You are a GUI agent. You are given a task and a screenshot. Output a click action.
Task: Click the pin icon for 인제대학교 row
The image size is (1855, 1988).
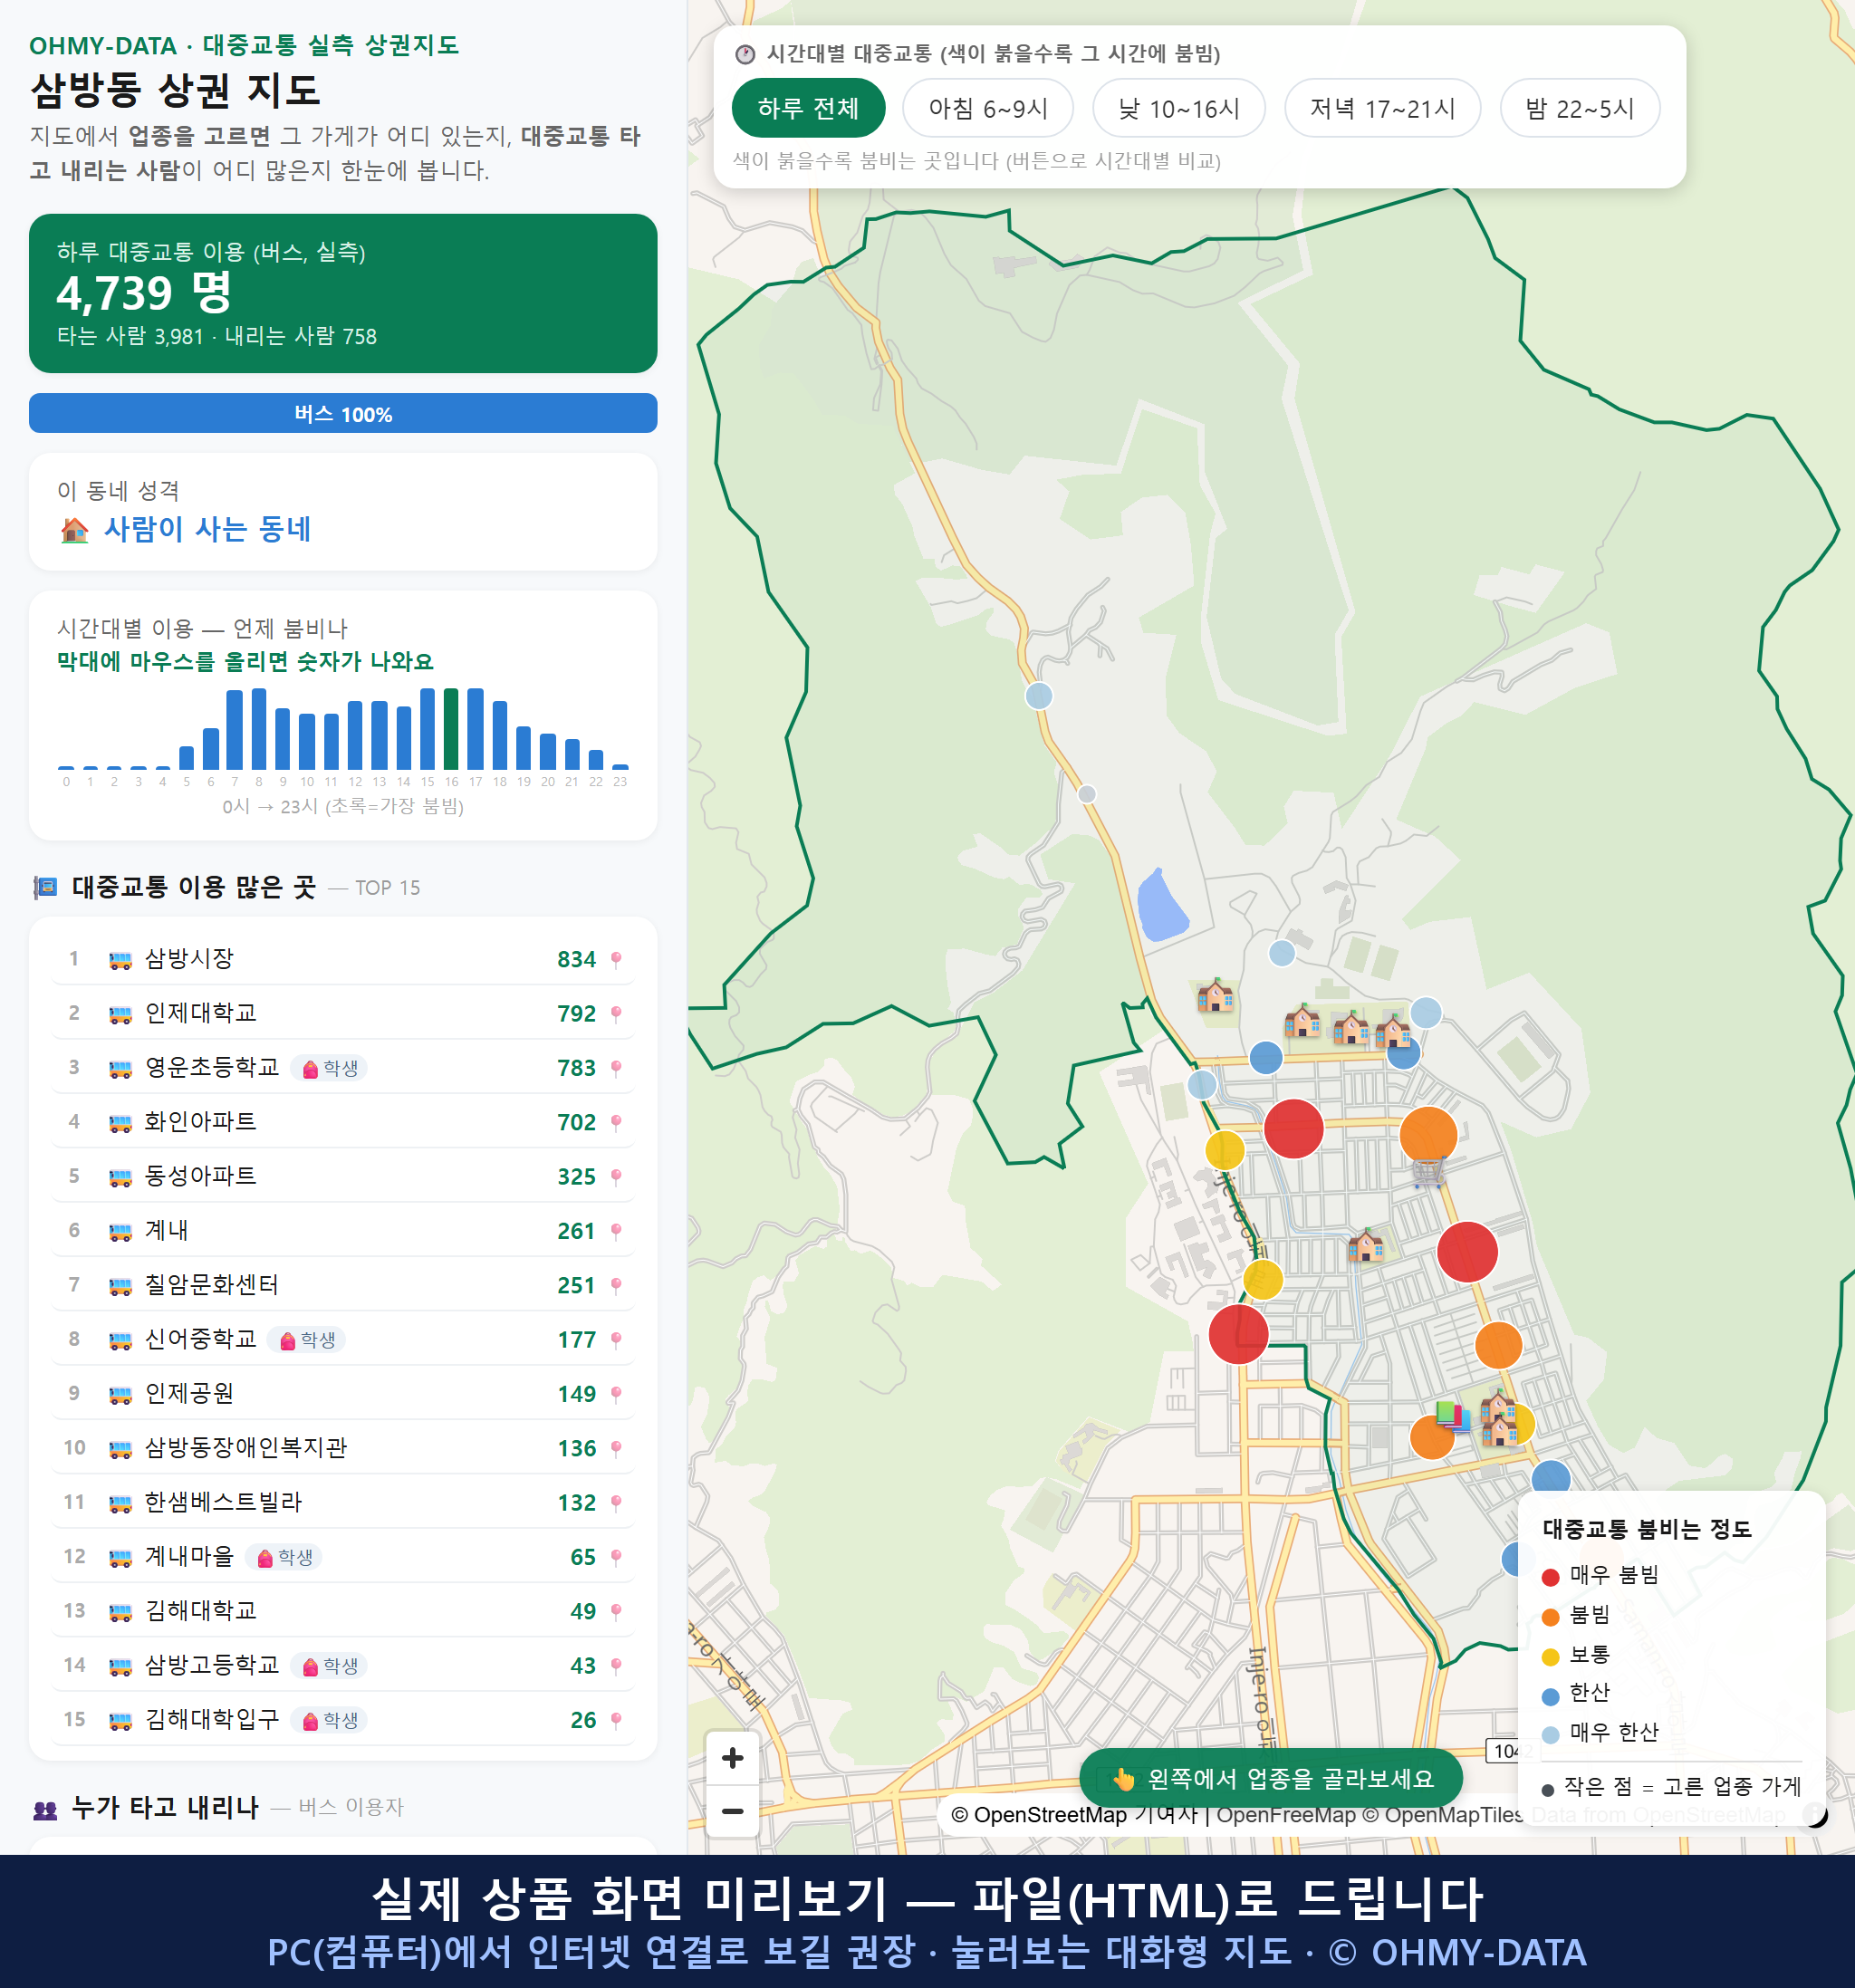click(616, 1014)
